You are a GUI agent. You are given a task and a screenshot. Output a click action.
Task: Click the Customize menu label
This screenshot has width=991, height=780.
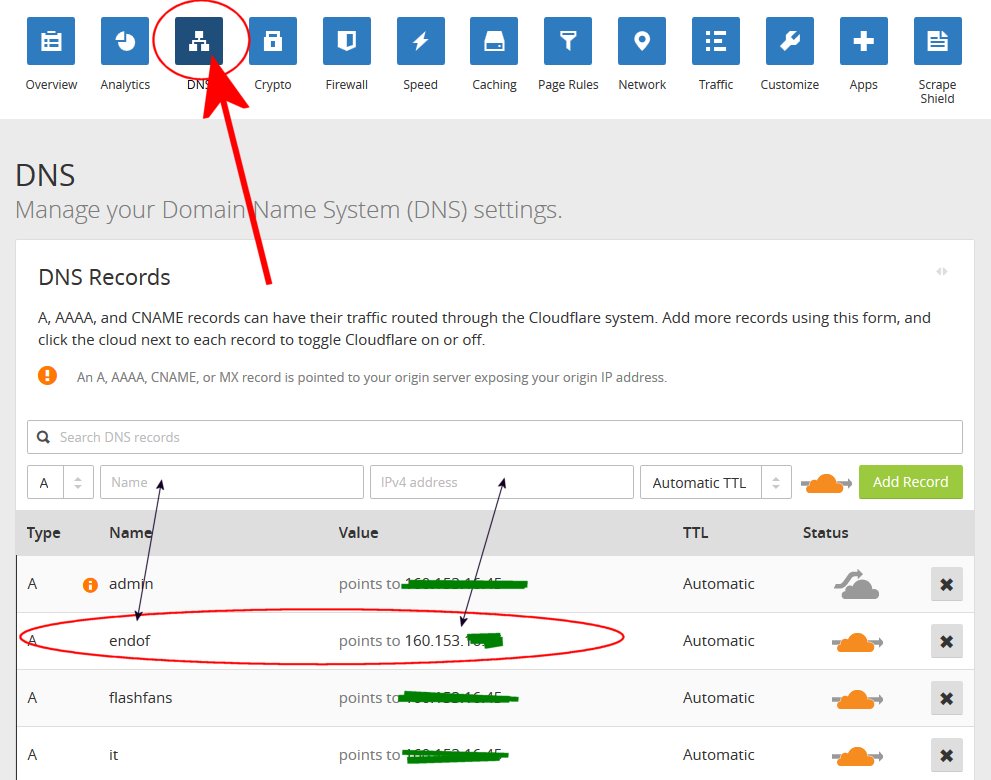point(789,85)
